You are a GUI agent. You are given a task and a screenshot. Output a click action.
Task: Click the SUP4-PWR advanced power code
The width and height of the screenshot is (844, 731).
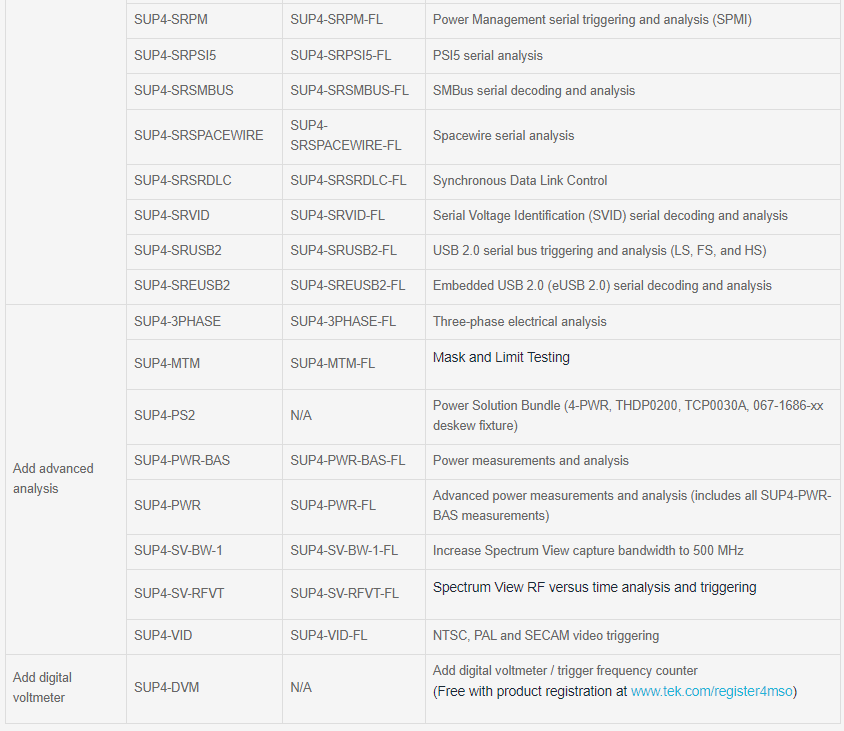click(167, 505)
